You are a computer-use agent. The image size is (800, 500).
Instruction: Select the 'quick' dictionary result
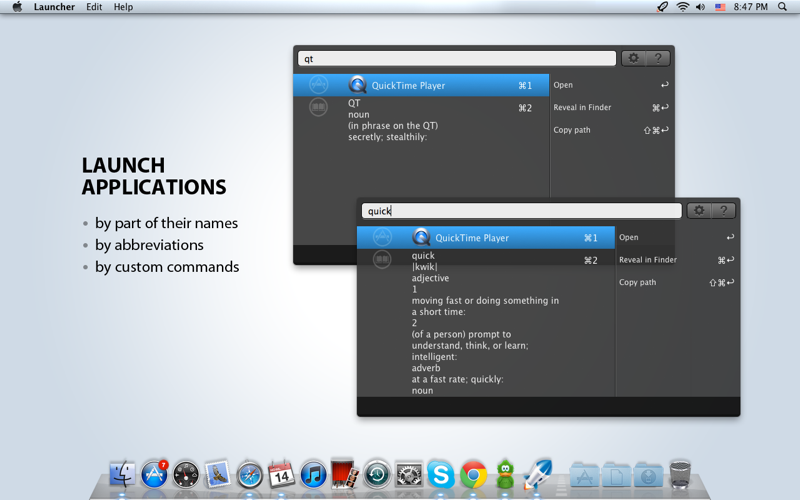[x=486, y=323]
